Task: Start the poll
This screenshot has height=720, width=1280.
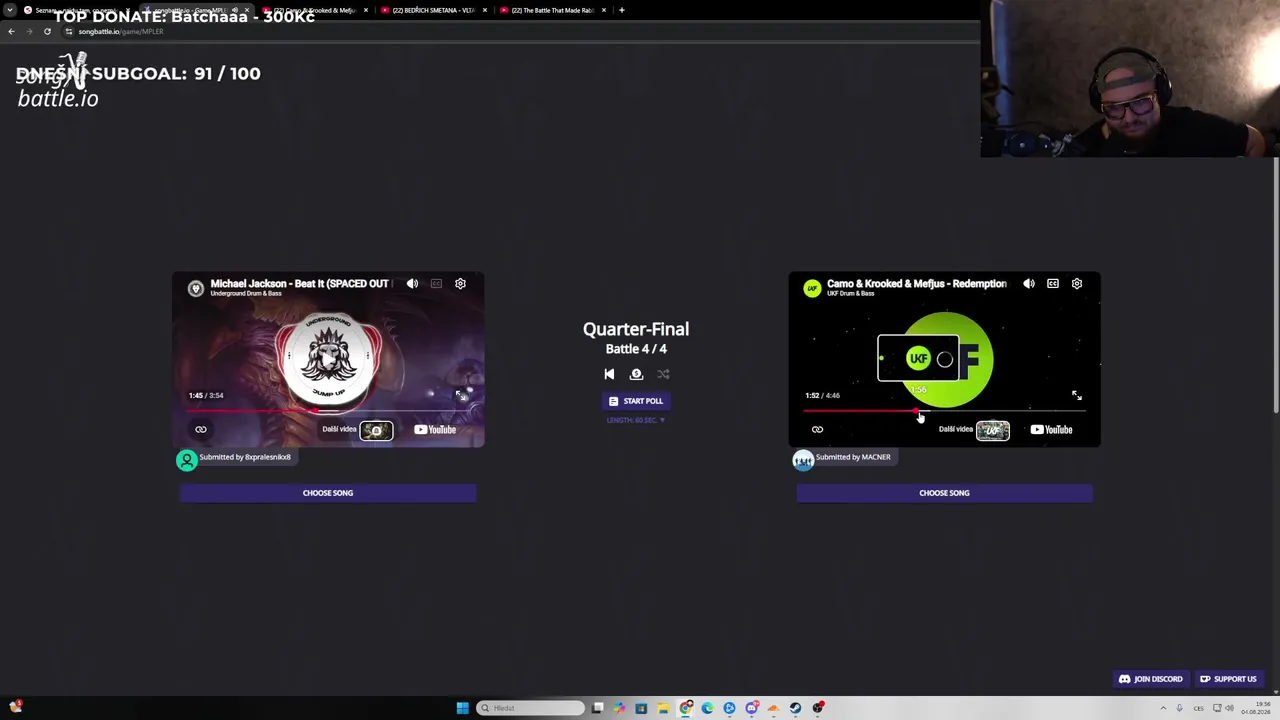Action: (x=636, y=401)
